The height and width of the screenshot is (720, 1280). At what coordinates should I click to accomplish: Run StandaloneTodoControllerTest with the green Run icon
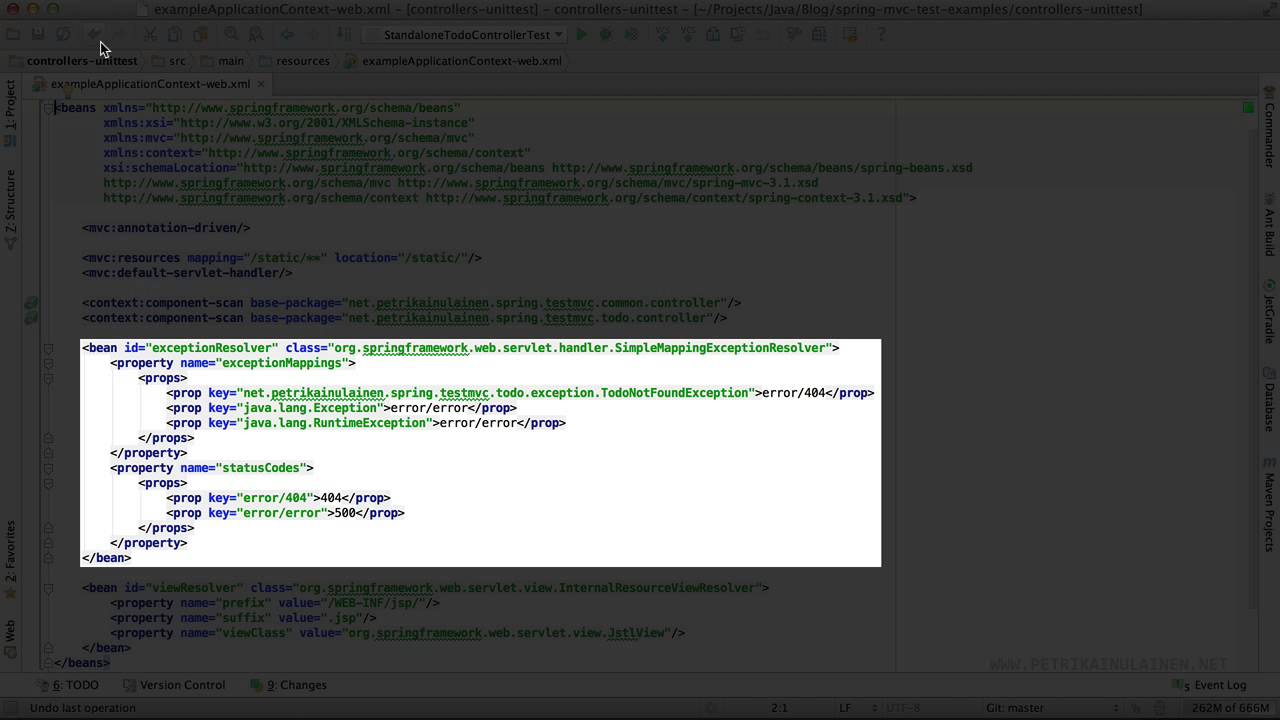point(581,34)
